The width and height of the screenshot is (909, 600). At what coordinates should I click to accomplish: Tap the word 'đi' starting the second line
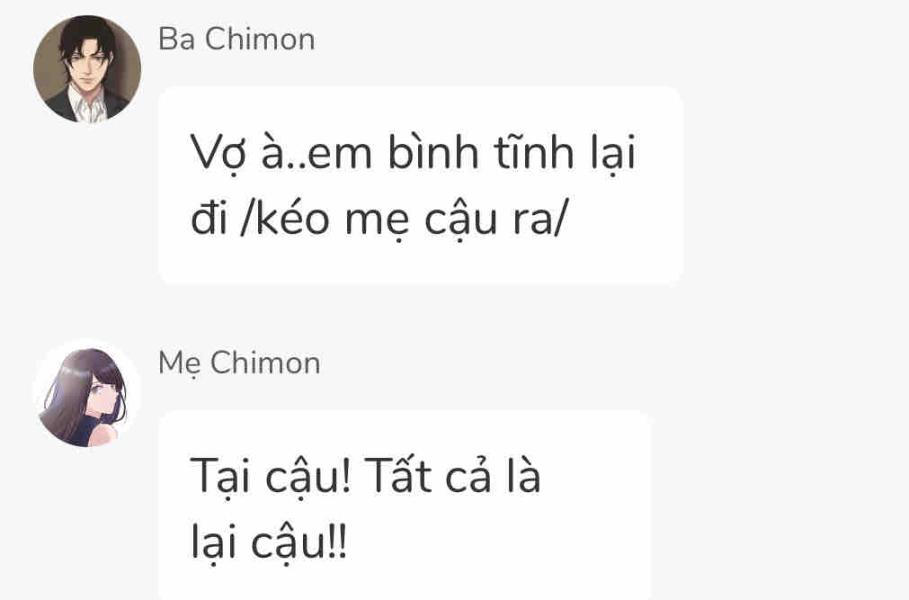pos(208,219)
